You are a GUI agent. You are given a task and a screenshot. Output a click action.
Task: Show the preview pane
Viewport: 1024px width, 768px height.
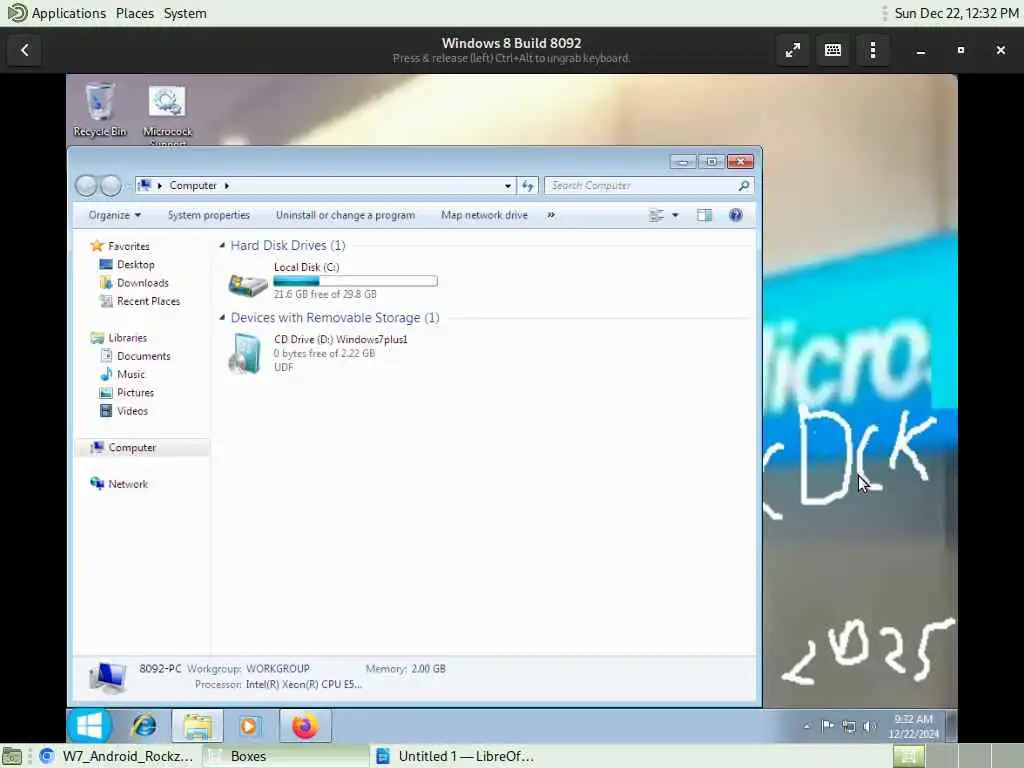[704, 215]
